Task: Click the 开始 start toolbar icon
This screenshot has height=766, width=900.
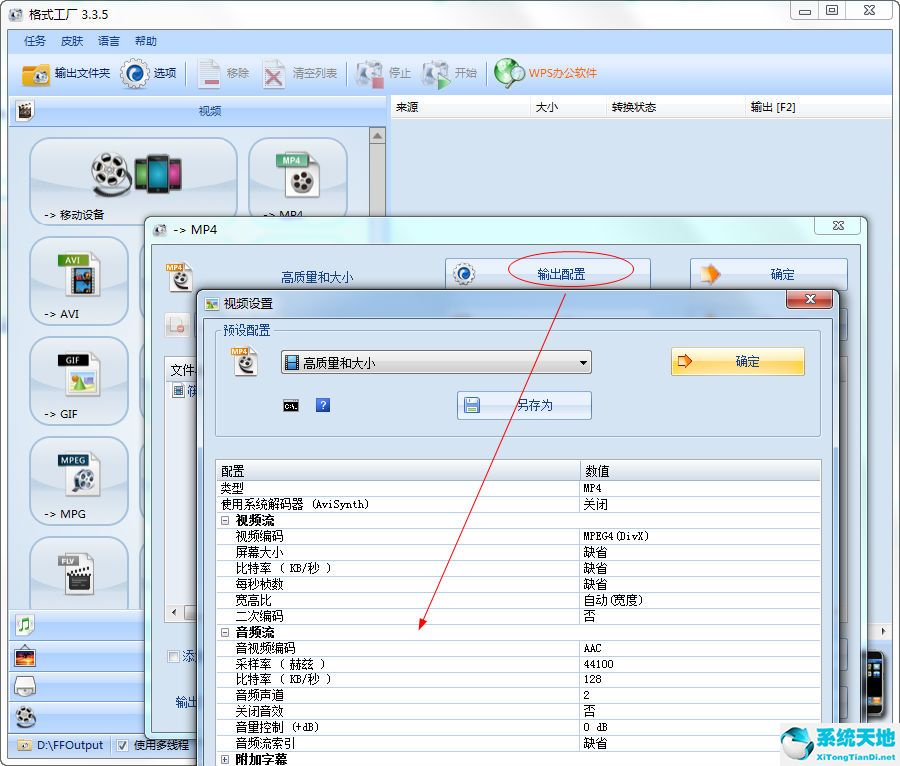Action: 436,74
